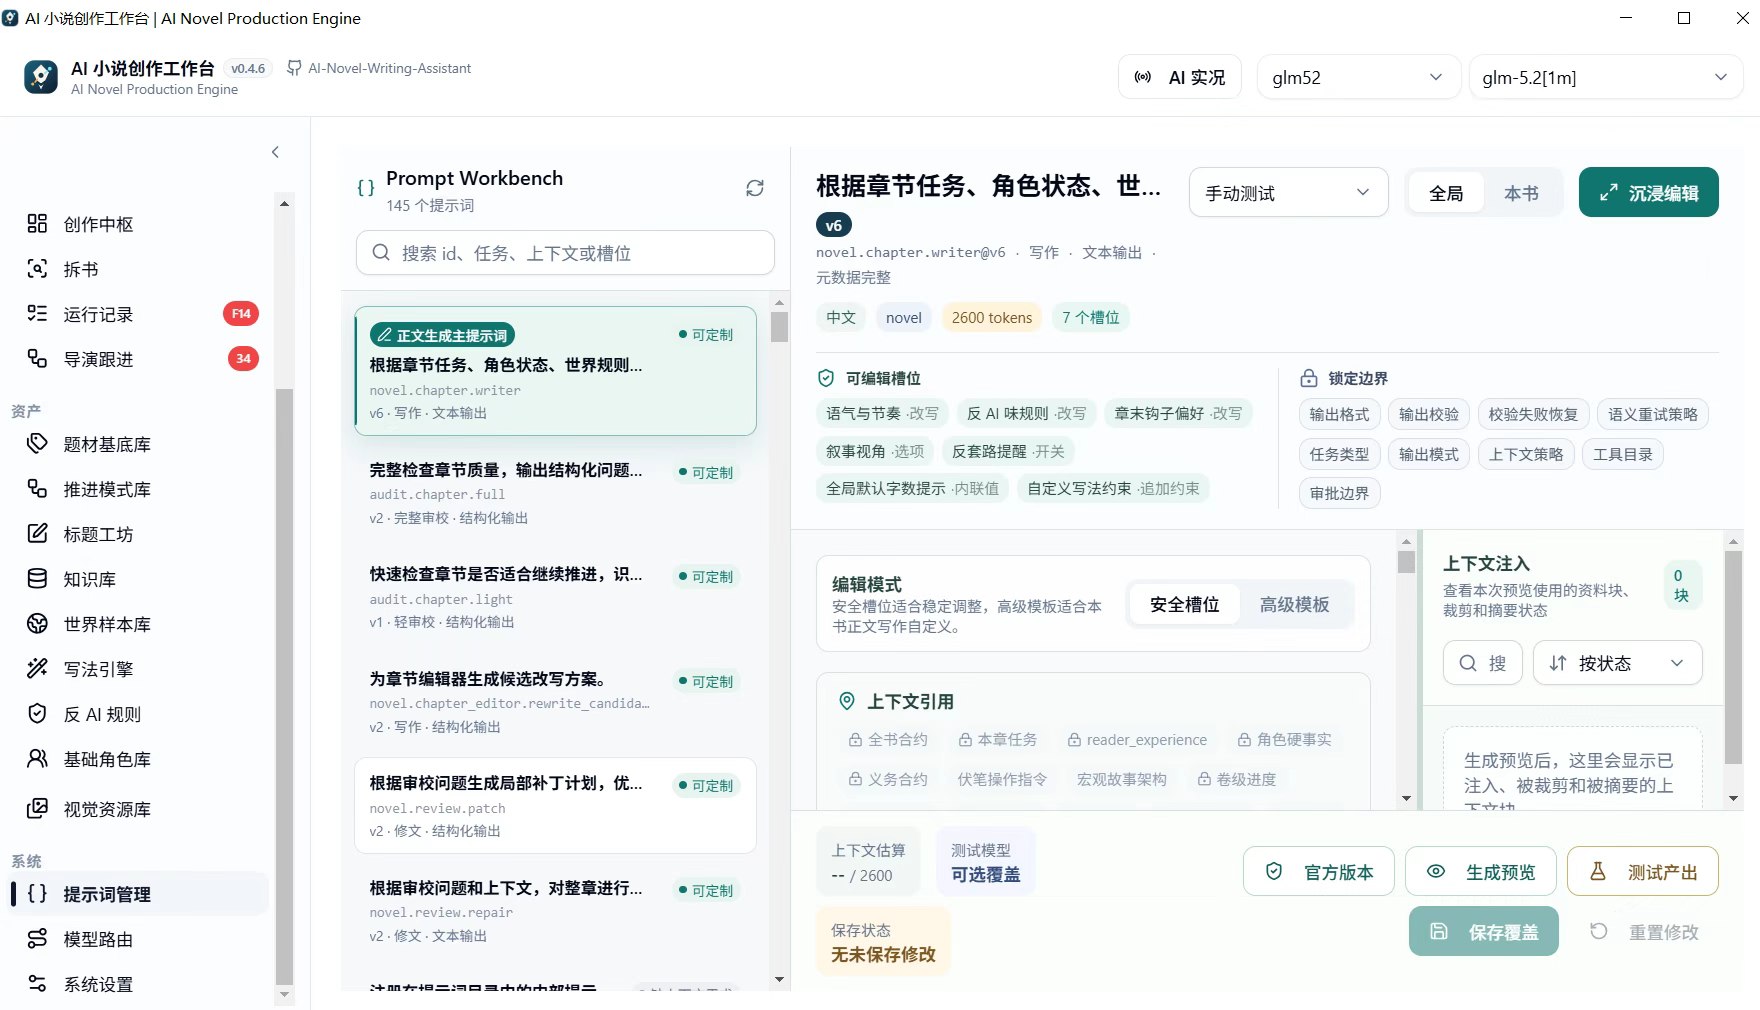Image resolution: width=1760 pixels, height=1010 pixels.
Task: Open the 视觉资源库 image icon
Action: 37,809
